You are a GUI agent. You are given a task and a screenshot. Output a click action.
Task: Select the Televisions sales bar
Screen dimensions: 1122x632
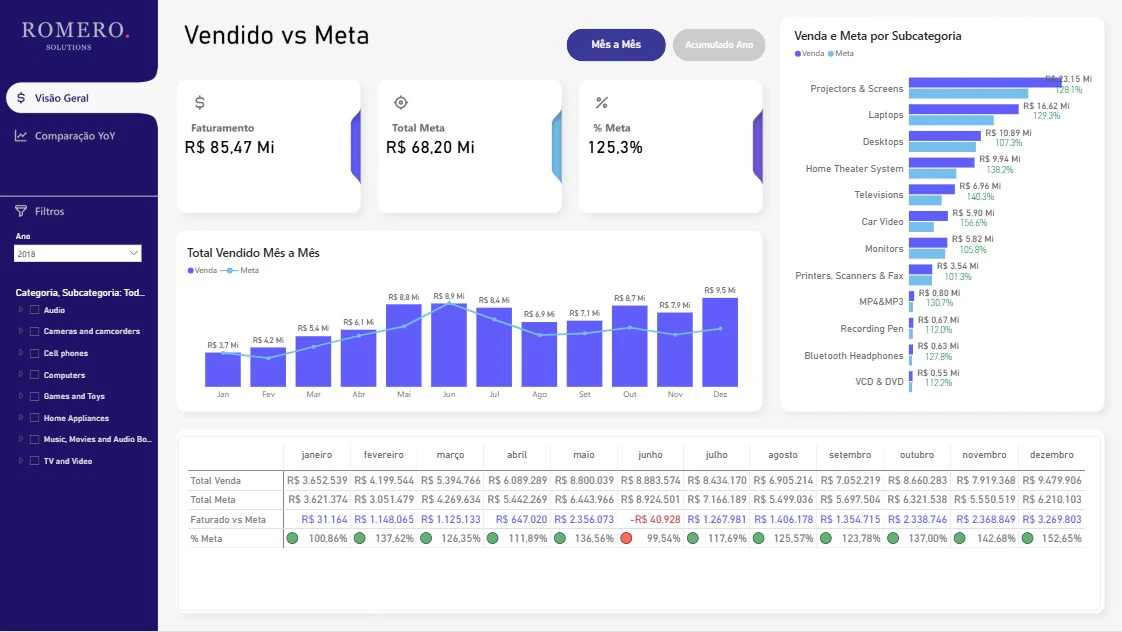[x=932, y=189]
